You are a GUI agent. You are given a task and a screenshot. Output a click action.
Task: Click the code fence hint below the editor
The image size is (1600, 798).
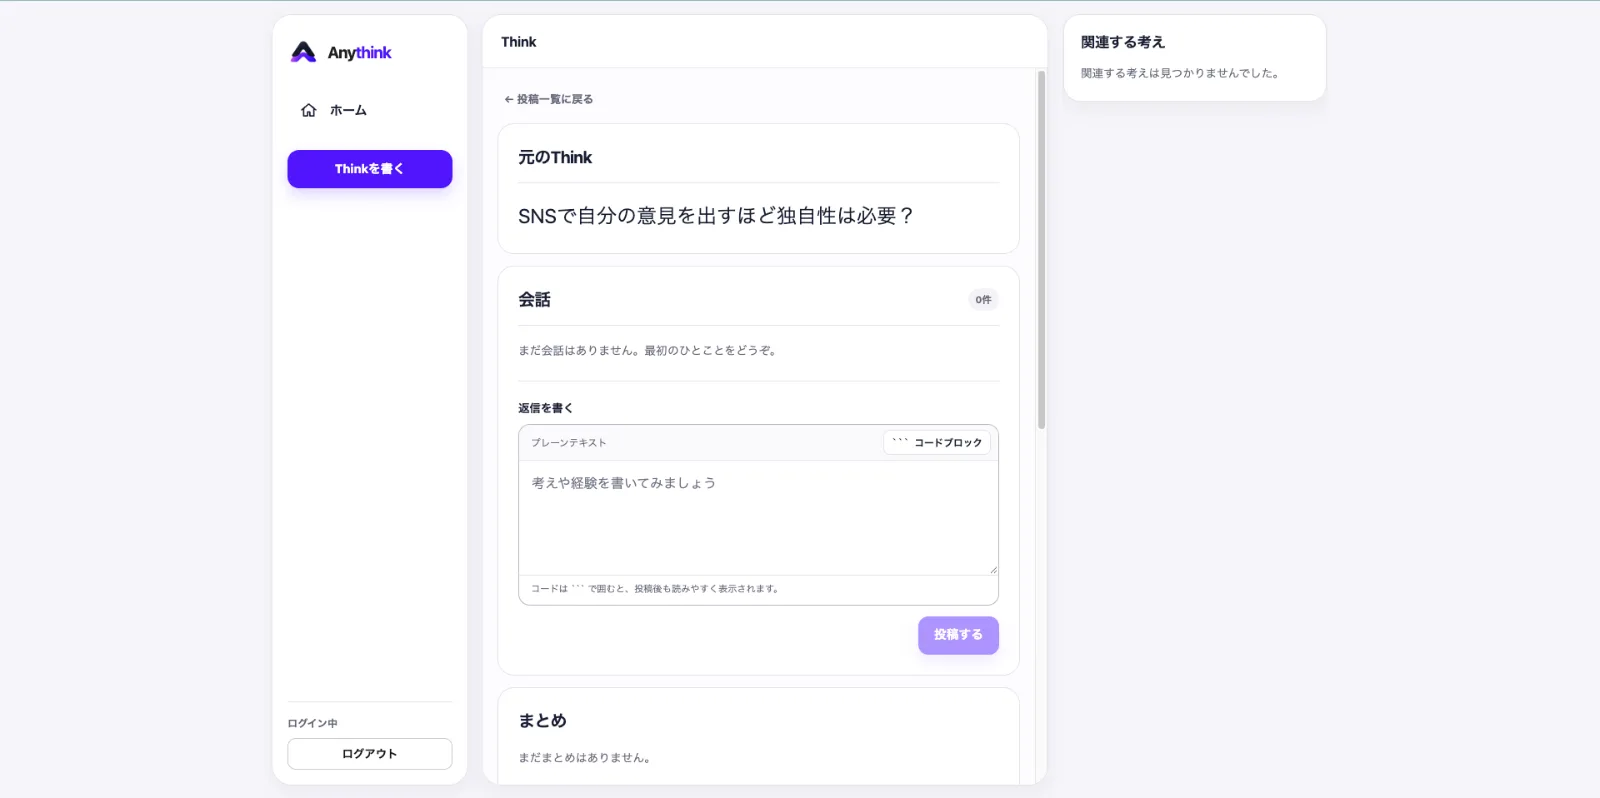[655, 589]
